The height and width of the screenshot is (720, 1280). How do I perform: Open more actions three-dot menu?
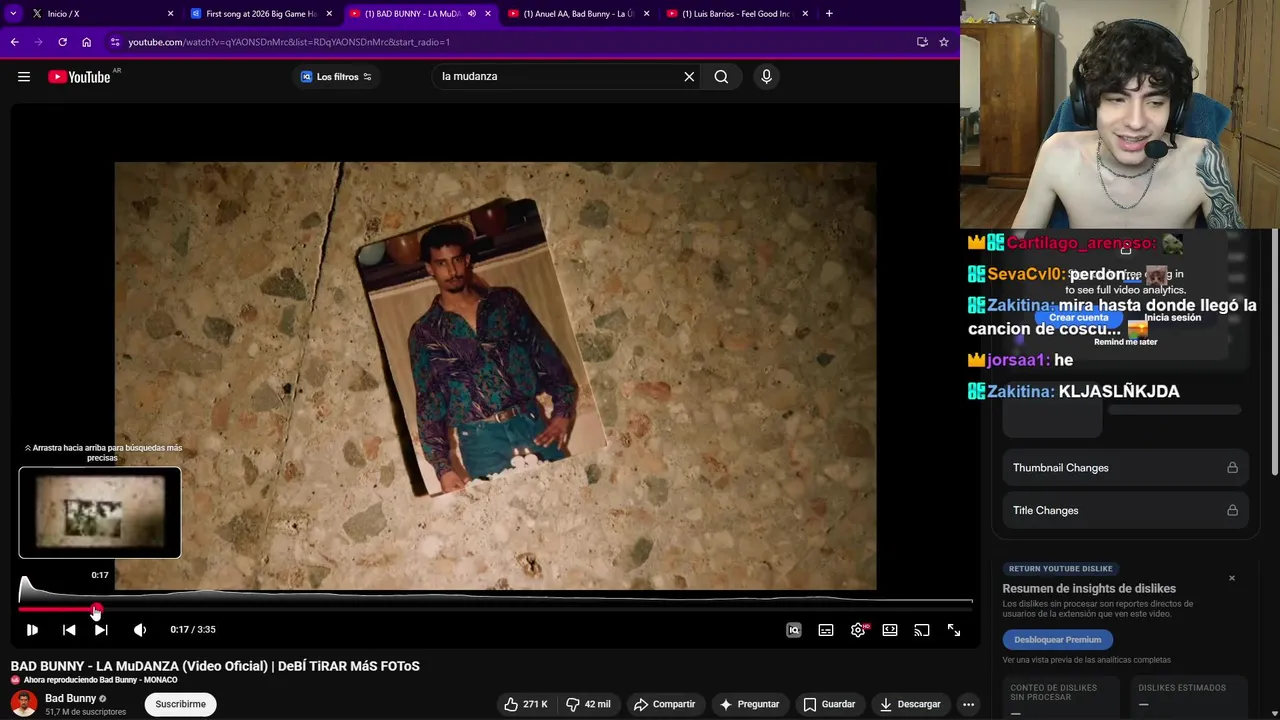(968, 704)
